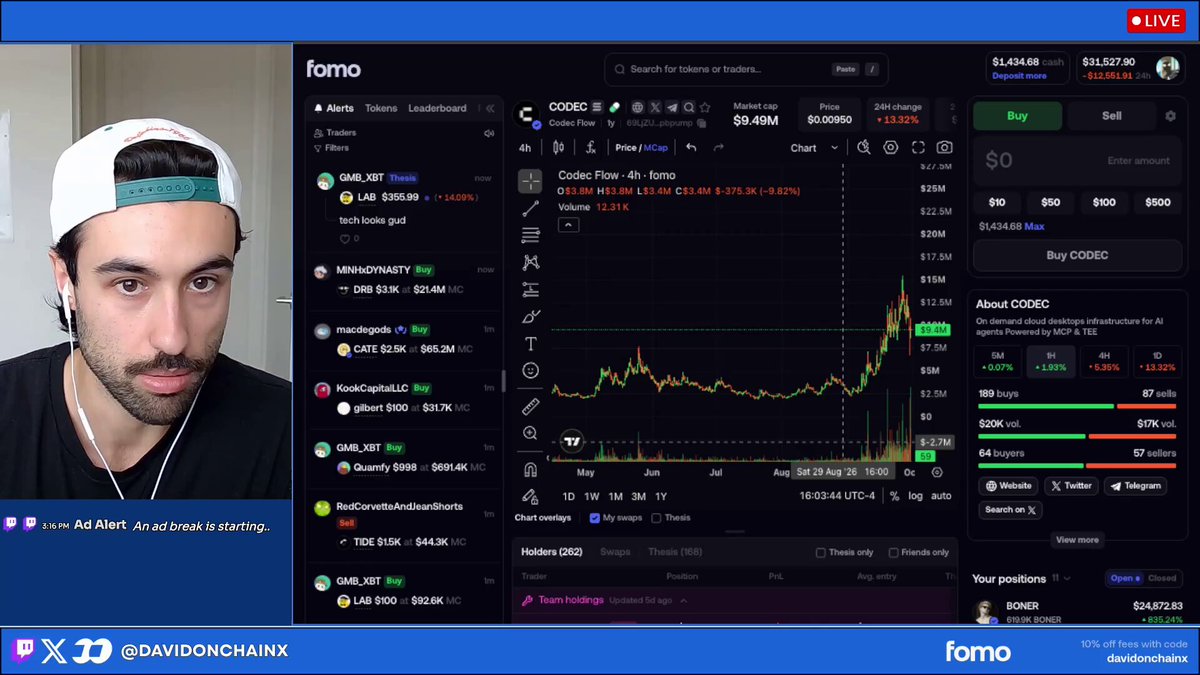This screenshot has width=1200, height=675.
Task: Pick the brush drawing tool
Action: pyautogui.click(x=530, y=316)
